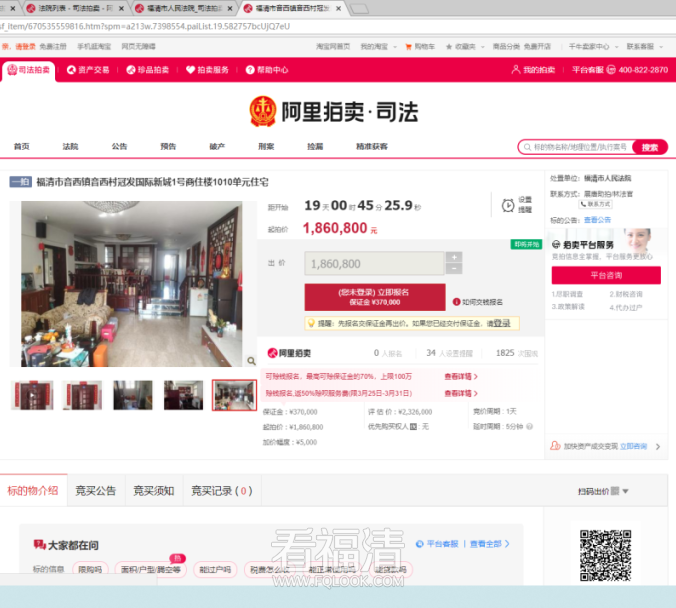The width and height of the screenshot is (676, 608).
Task: Click the 阿里拍卖·司法 logo emblem
Action: (x=263, y=111)
